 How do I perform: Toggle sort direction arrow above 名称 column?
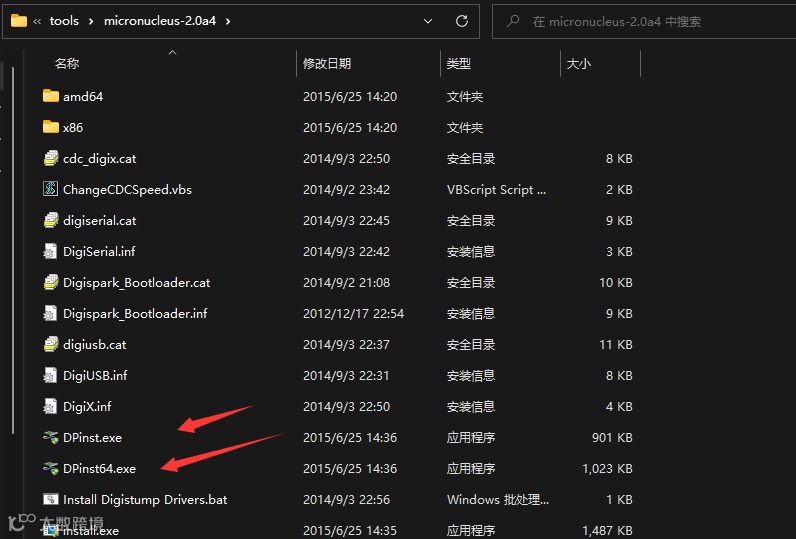click(x=173, y=52)
